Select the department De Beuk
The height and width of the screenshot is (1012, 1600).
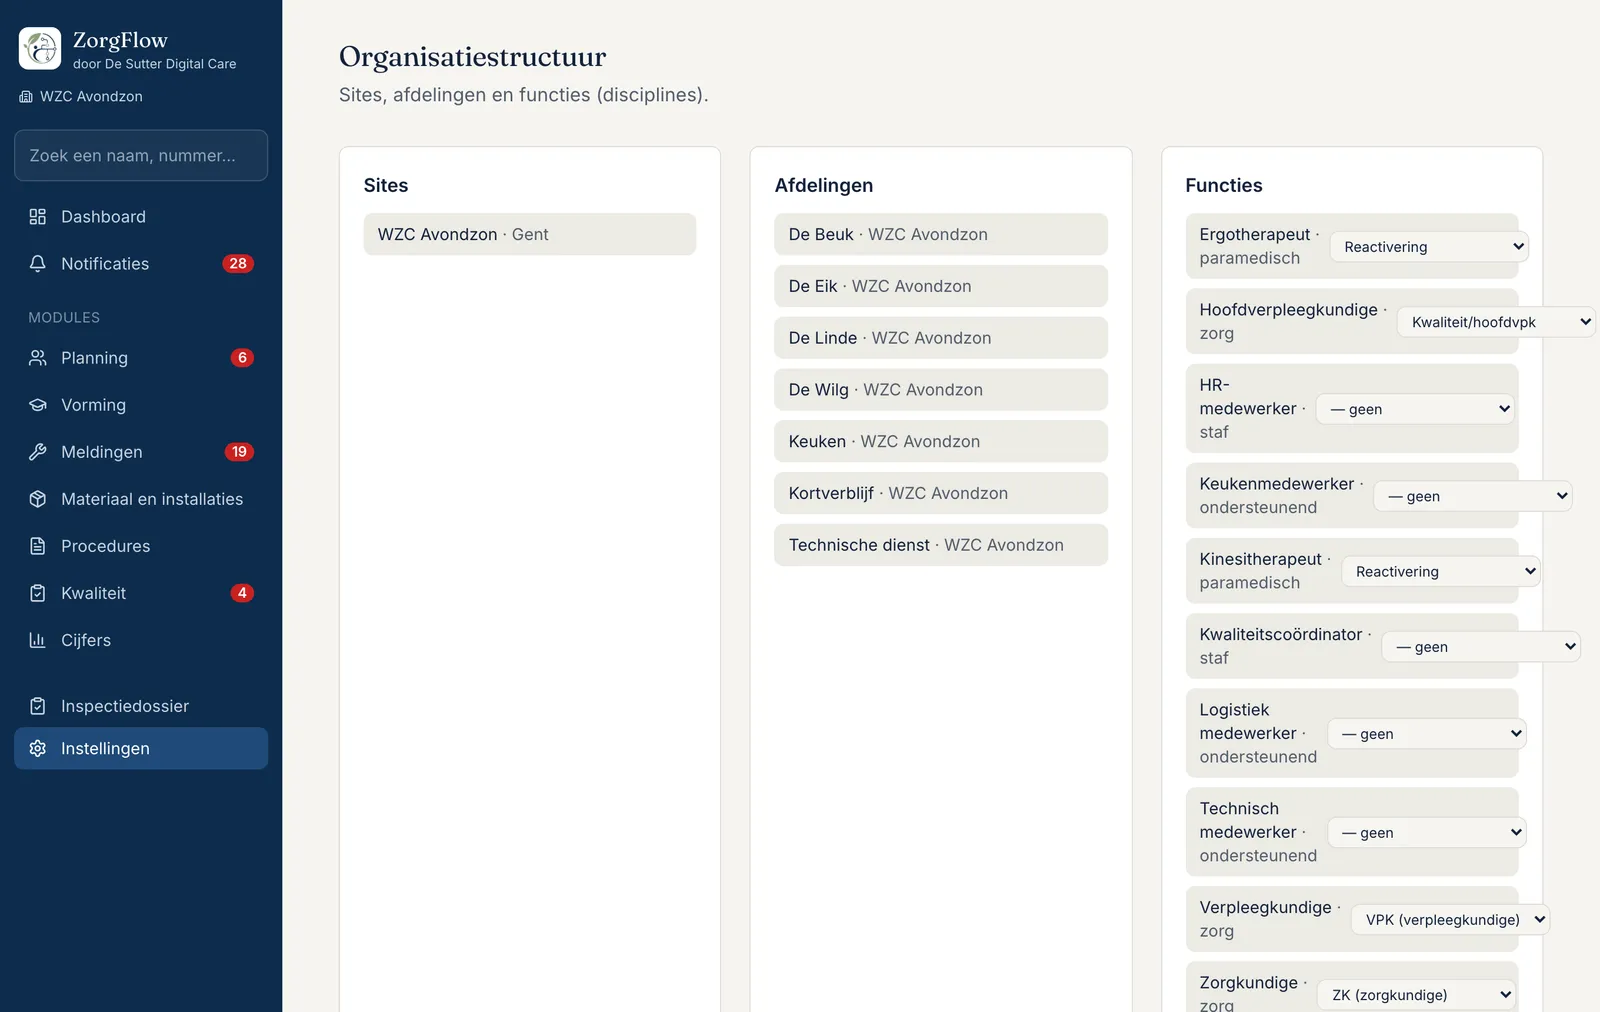tap(941, 234)
